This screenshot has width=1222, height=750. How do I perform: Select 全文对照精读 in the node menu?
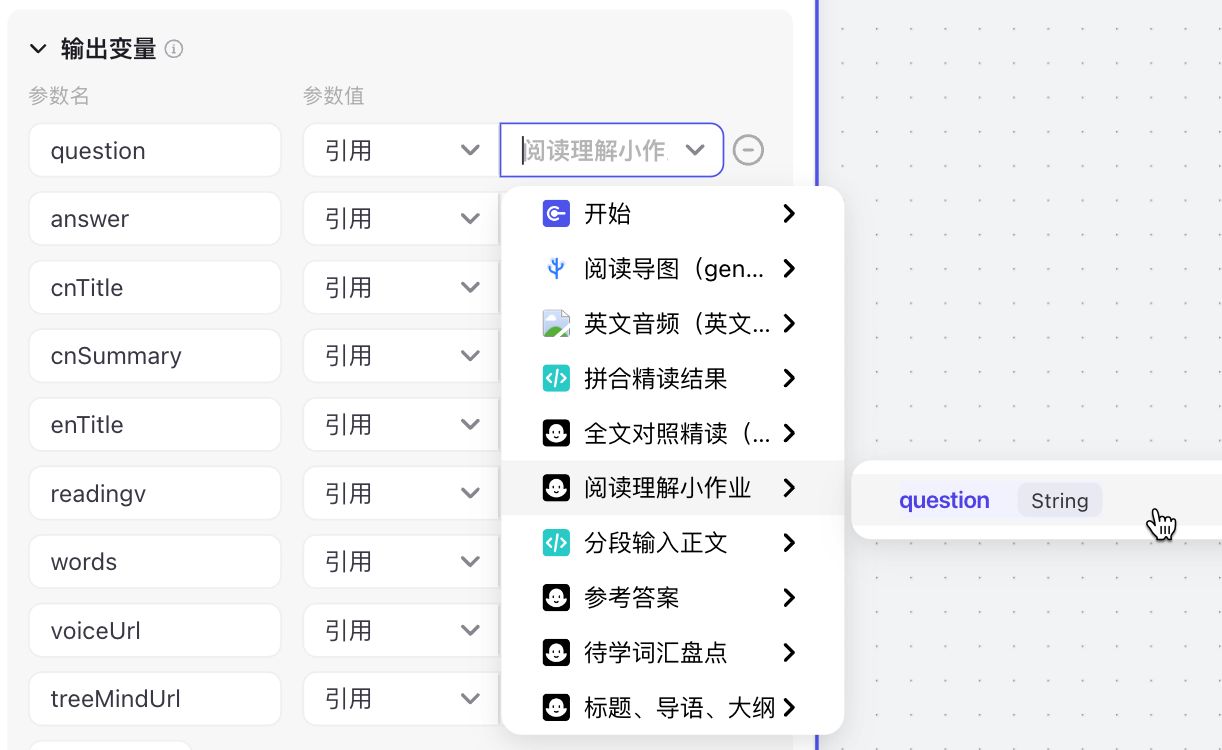point(672,433)
